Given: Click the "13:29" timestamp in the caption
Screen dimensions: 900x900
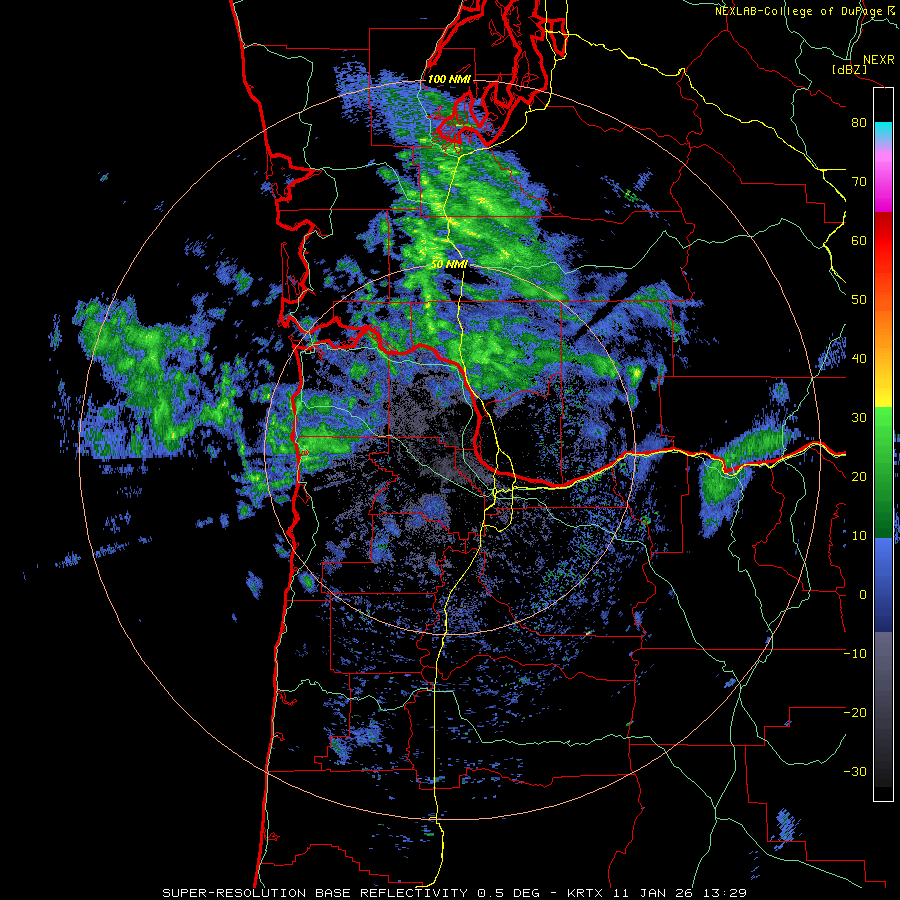Looking at the screenshot, I should tap(726, 893).
